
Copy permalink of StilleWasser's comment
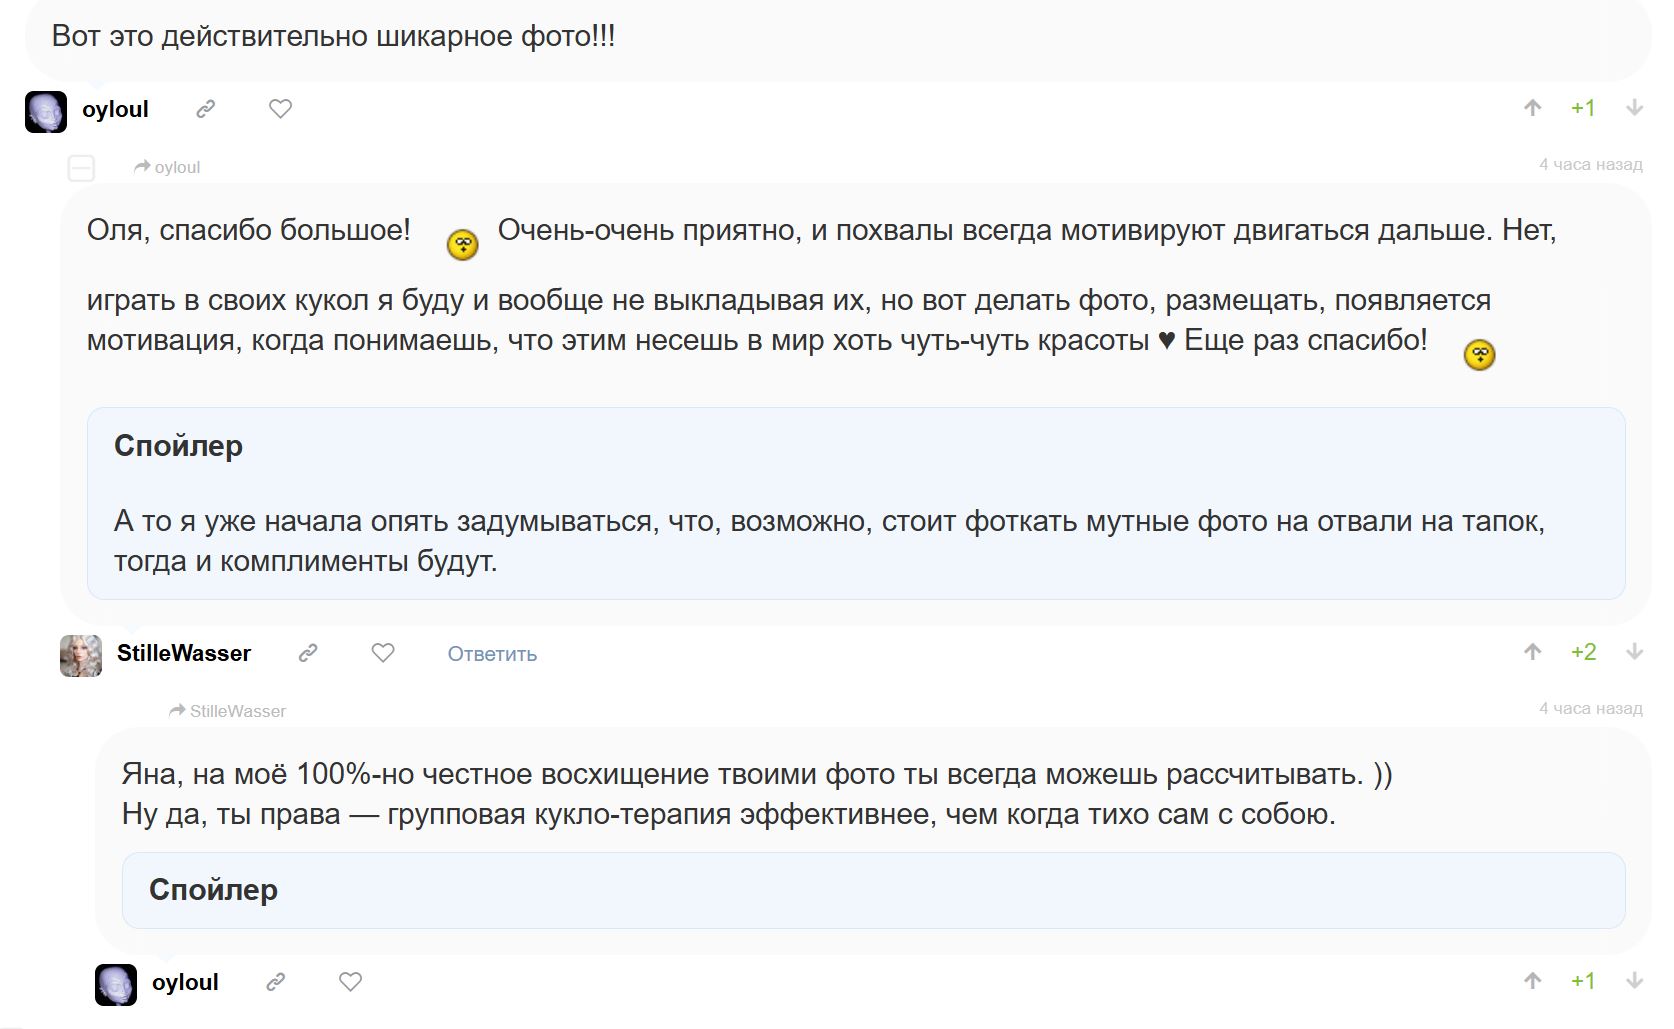308,653
